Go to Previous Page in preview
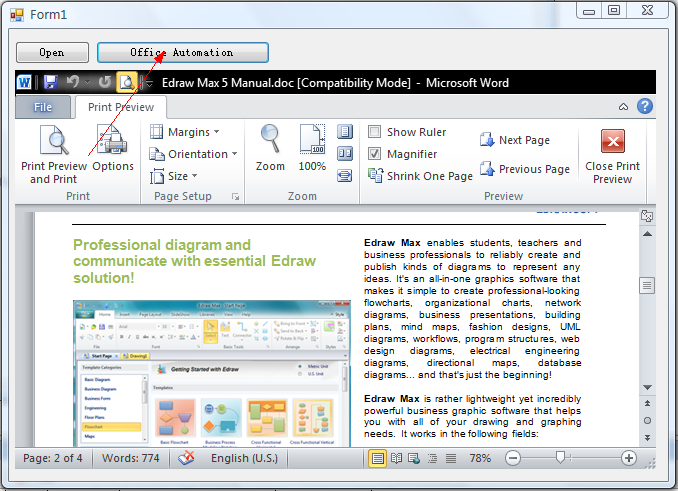This screenshot has width=678, height=491. (x=523, y=170)
